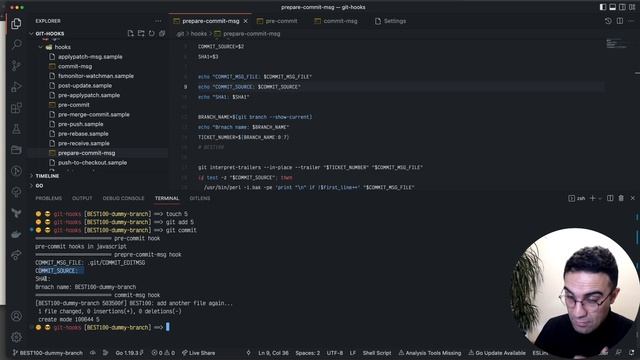Screen dimensions: 640x360
Task: Close the prepare-commit-msg editor tab
Action: click(x=245, y=21)
